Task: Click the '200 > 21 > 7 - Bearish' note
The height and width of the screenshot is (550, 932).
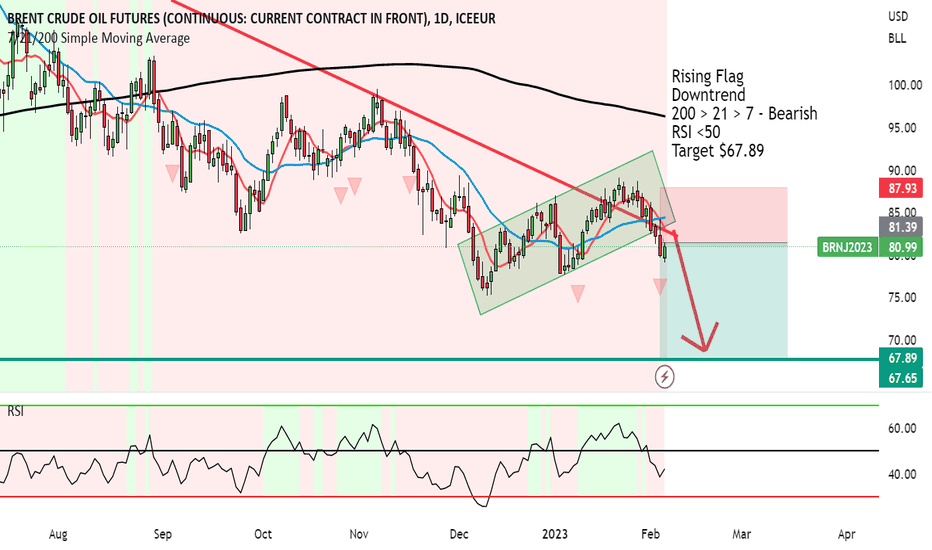Action: 744,114
